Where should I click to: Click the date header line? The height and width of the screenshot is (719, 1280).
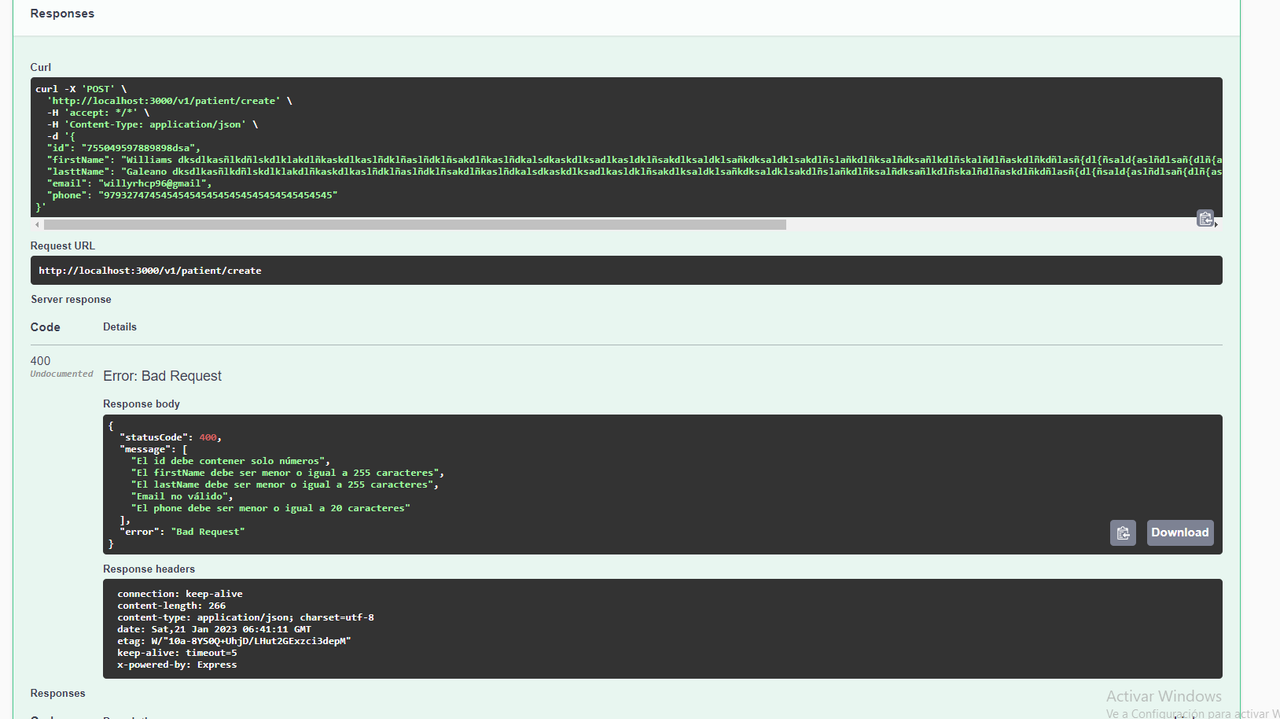[x=214, y=629]
